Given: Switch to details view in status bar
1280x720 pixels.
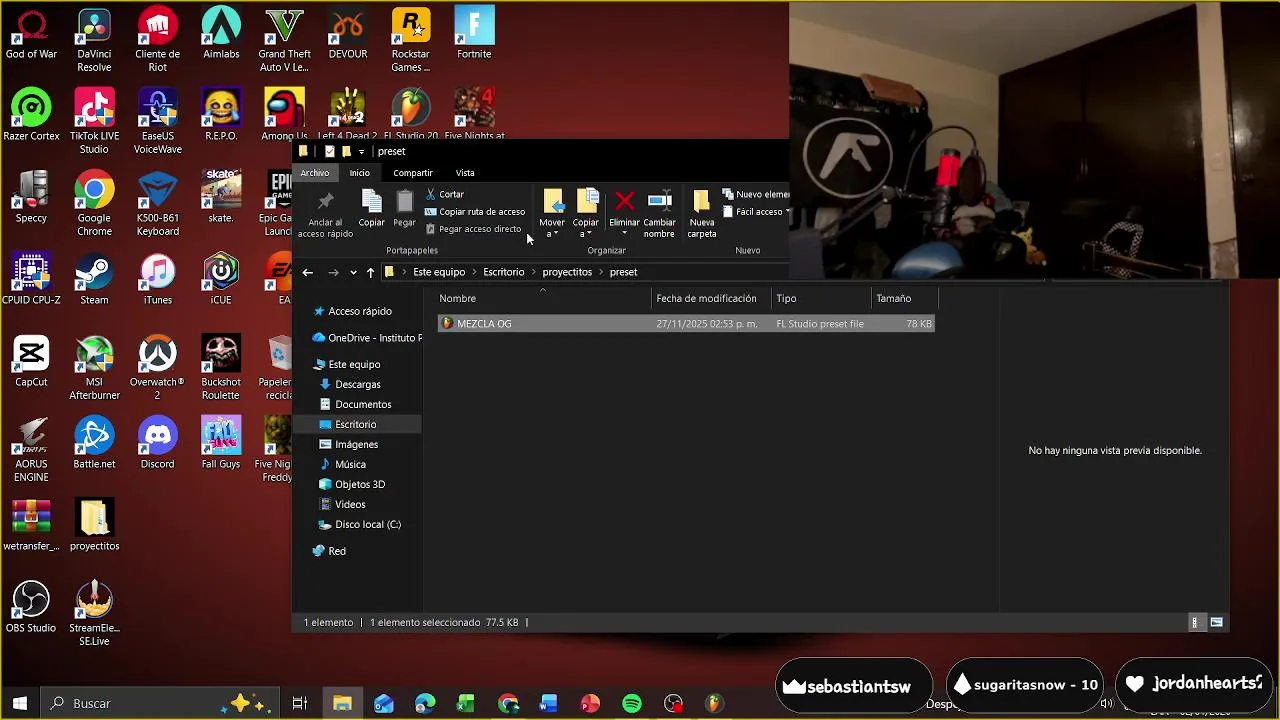Looking at the screenshot, I should tap(1194, 622).
